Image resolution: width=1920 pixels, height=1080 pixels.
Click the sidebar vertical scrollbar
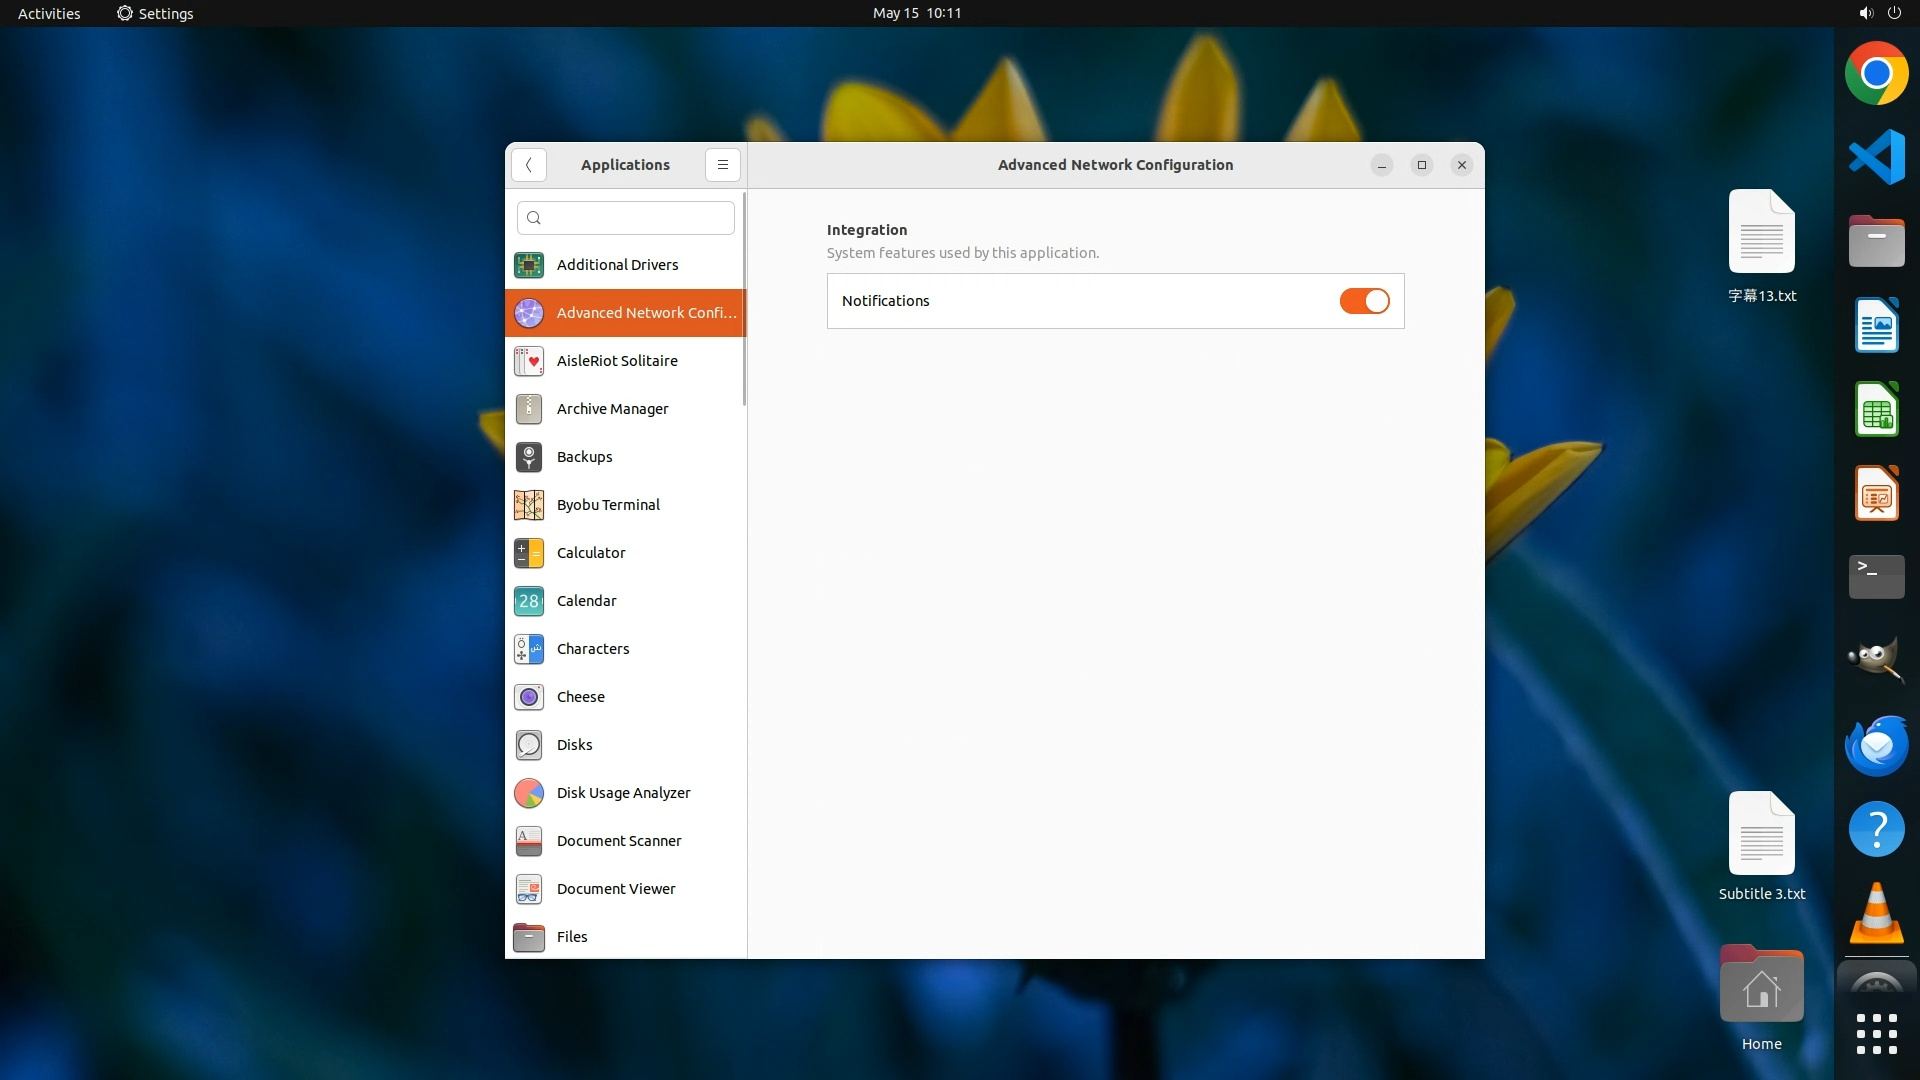pyautogui.click(x=744, y=300)
